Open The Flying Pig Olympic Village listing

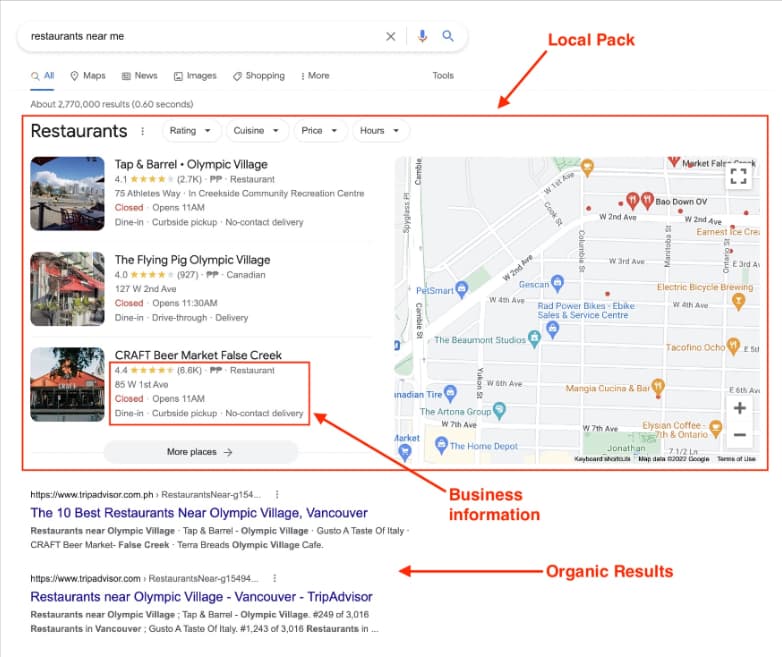click(193, 260)
